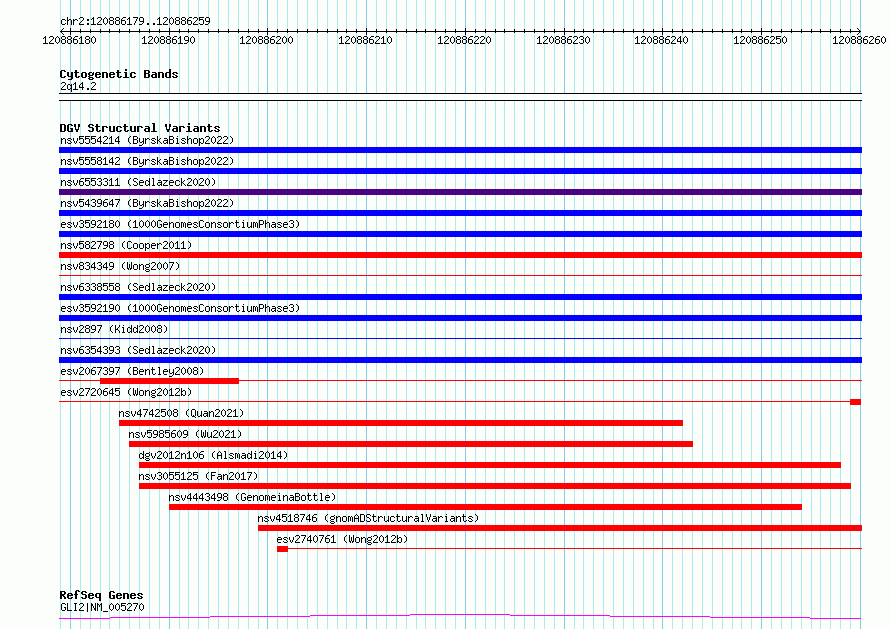Click ruler position 120886220
The width and height of the screenshot is (890, 629).
(464, 40)
